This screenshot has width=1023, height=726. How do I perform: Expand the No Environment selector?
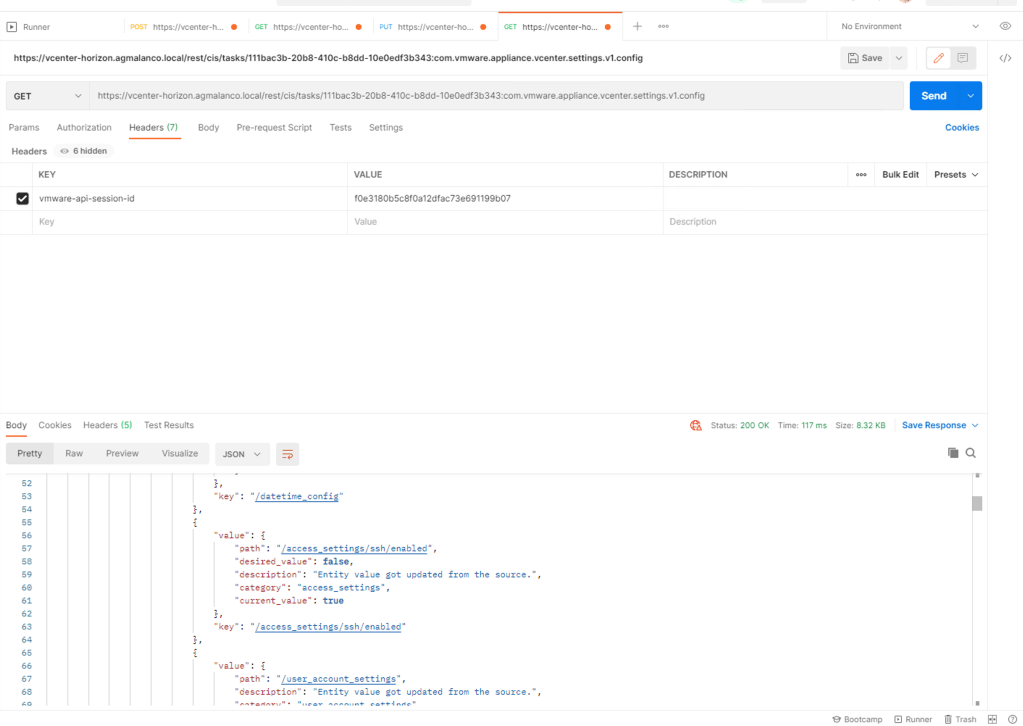pos(910,26)
